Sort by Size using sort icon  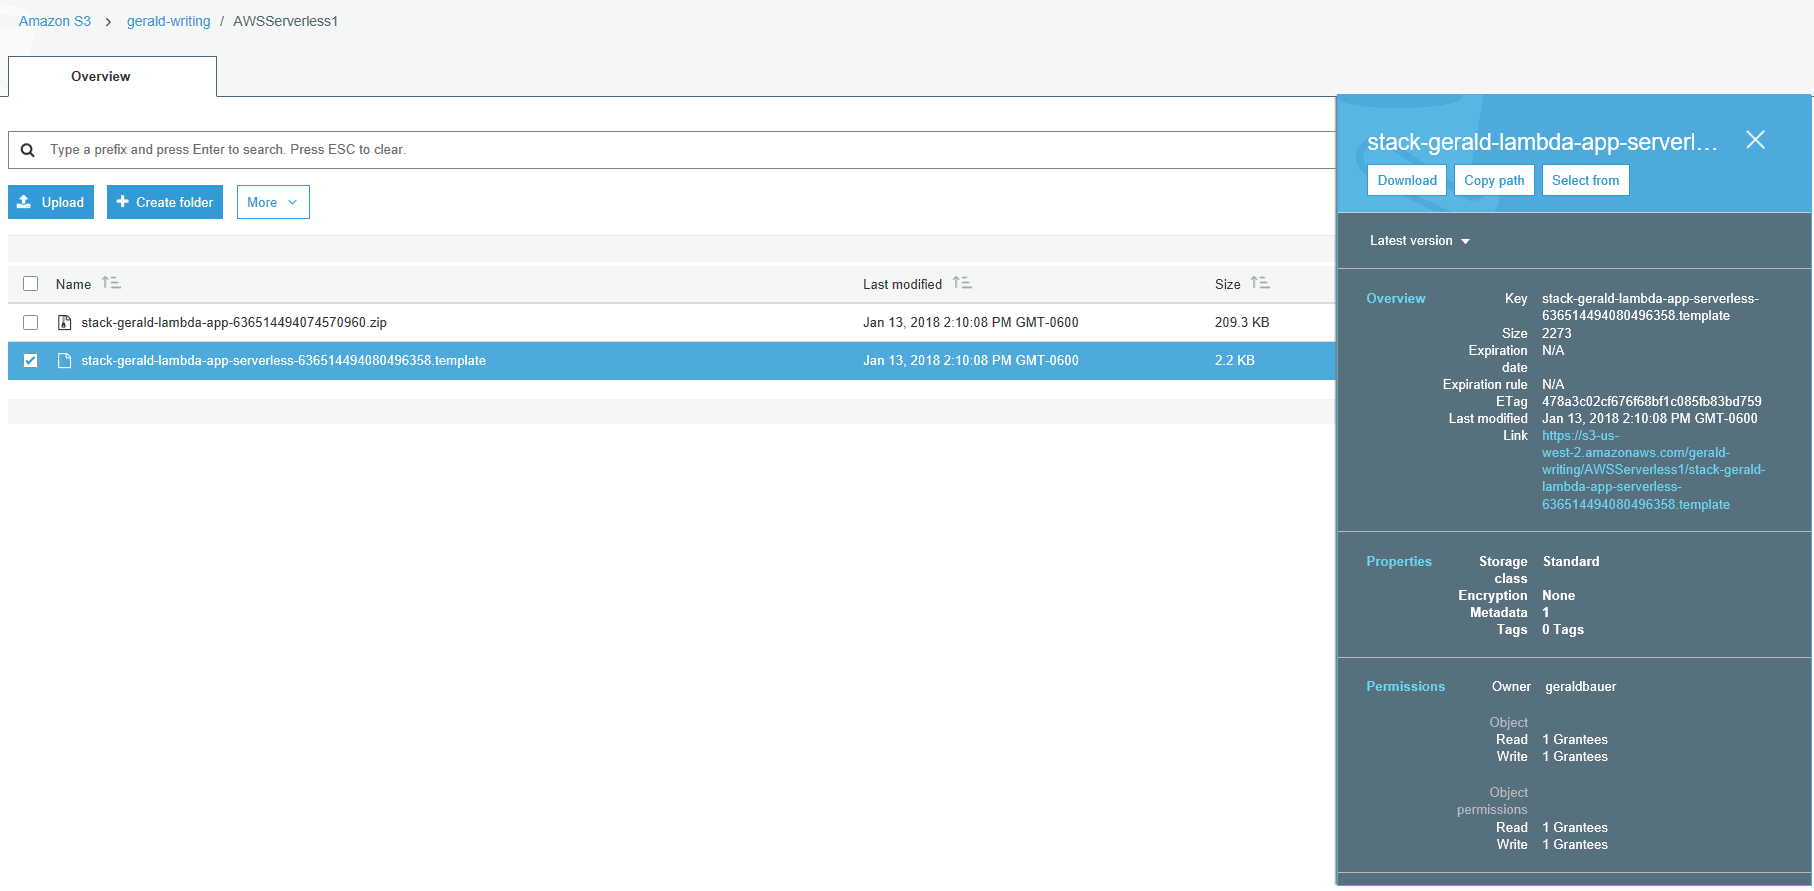coord(1260,283)
